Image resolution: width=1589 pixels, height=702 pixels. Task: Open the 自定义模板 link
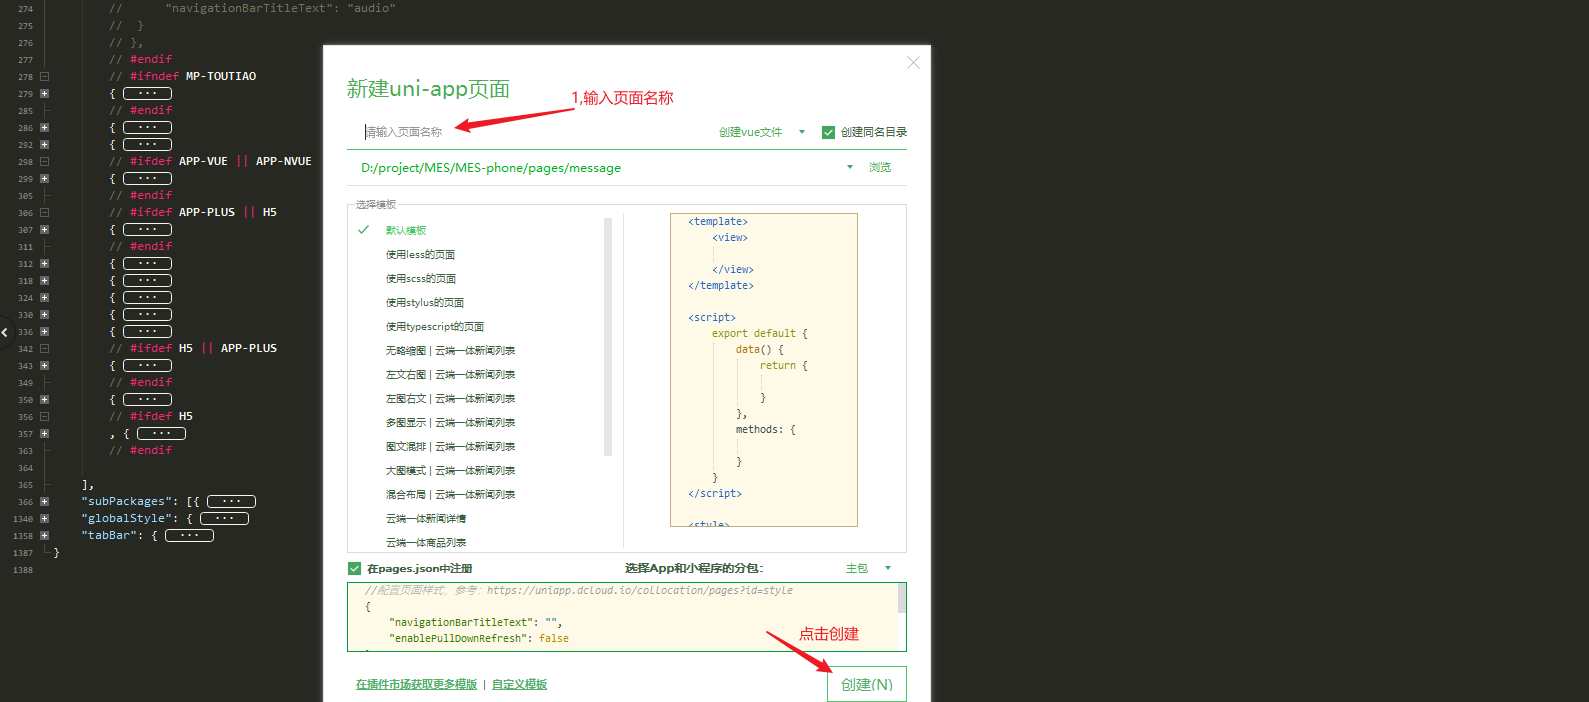(x=520, y=684)
